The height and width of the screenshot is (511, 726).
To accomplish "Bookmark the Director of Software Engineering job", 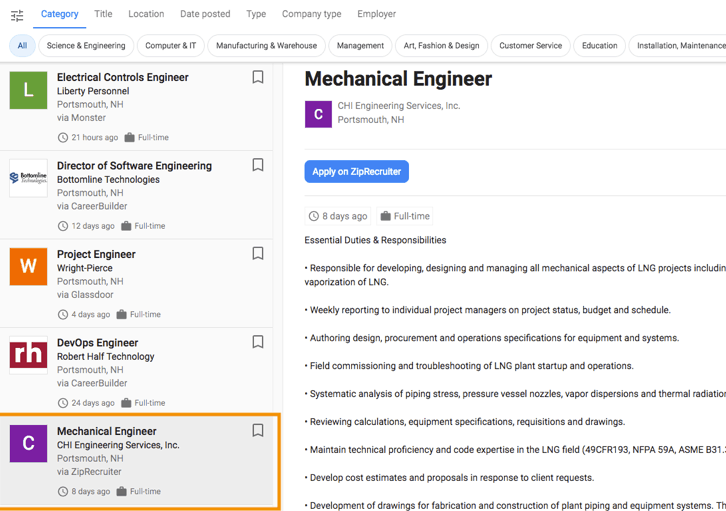I will (258, 165).
